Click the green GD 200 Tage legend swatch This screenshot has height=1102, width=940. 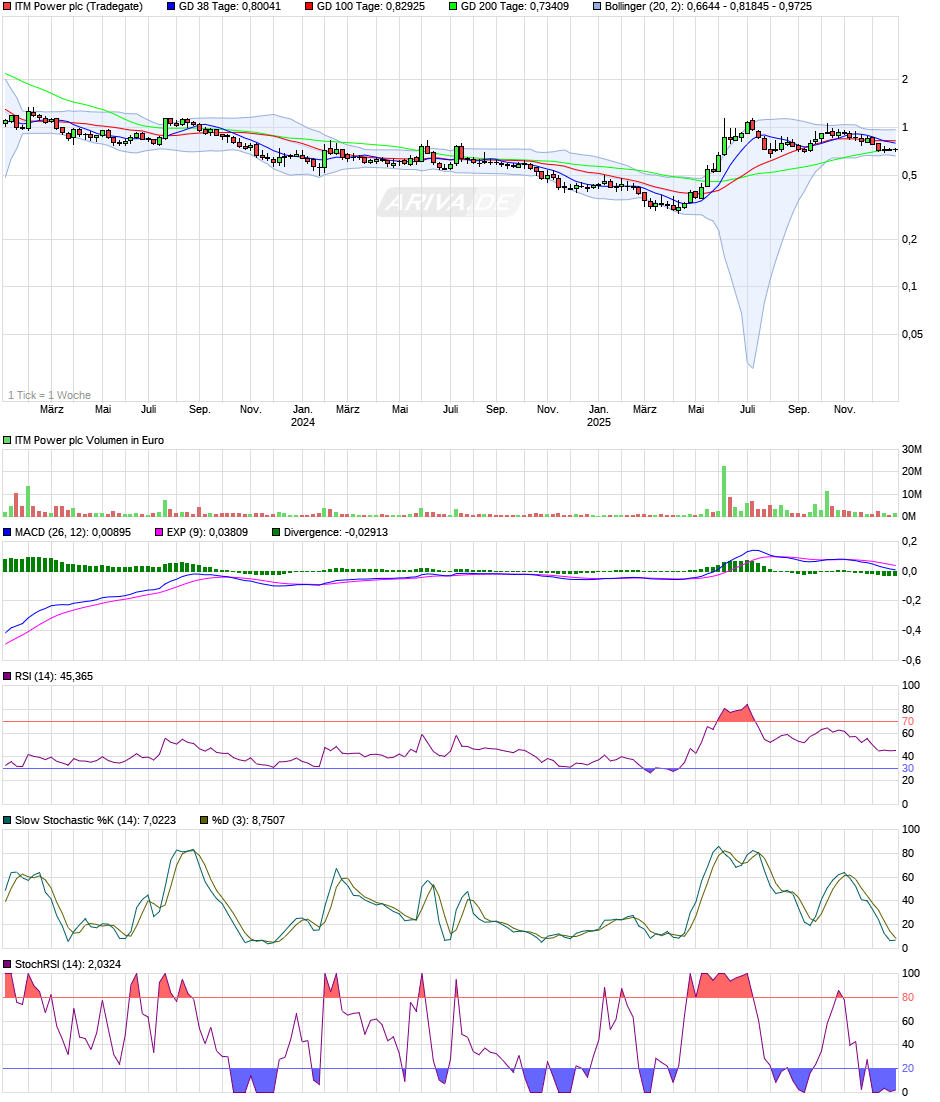click(x=453, y=6)
